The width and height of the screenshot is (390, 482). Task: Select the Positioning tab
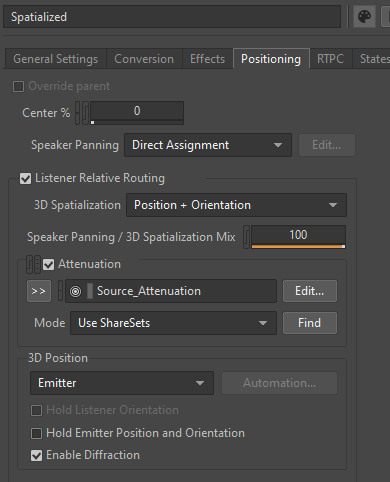[271, 59]
